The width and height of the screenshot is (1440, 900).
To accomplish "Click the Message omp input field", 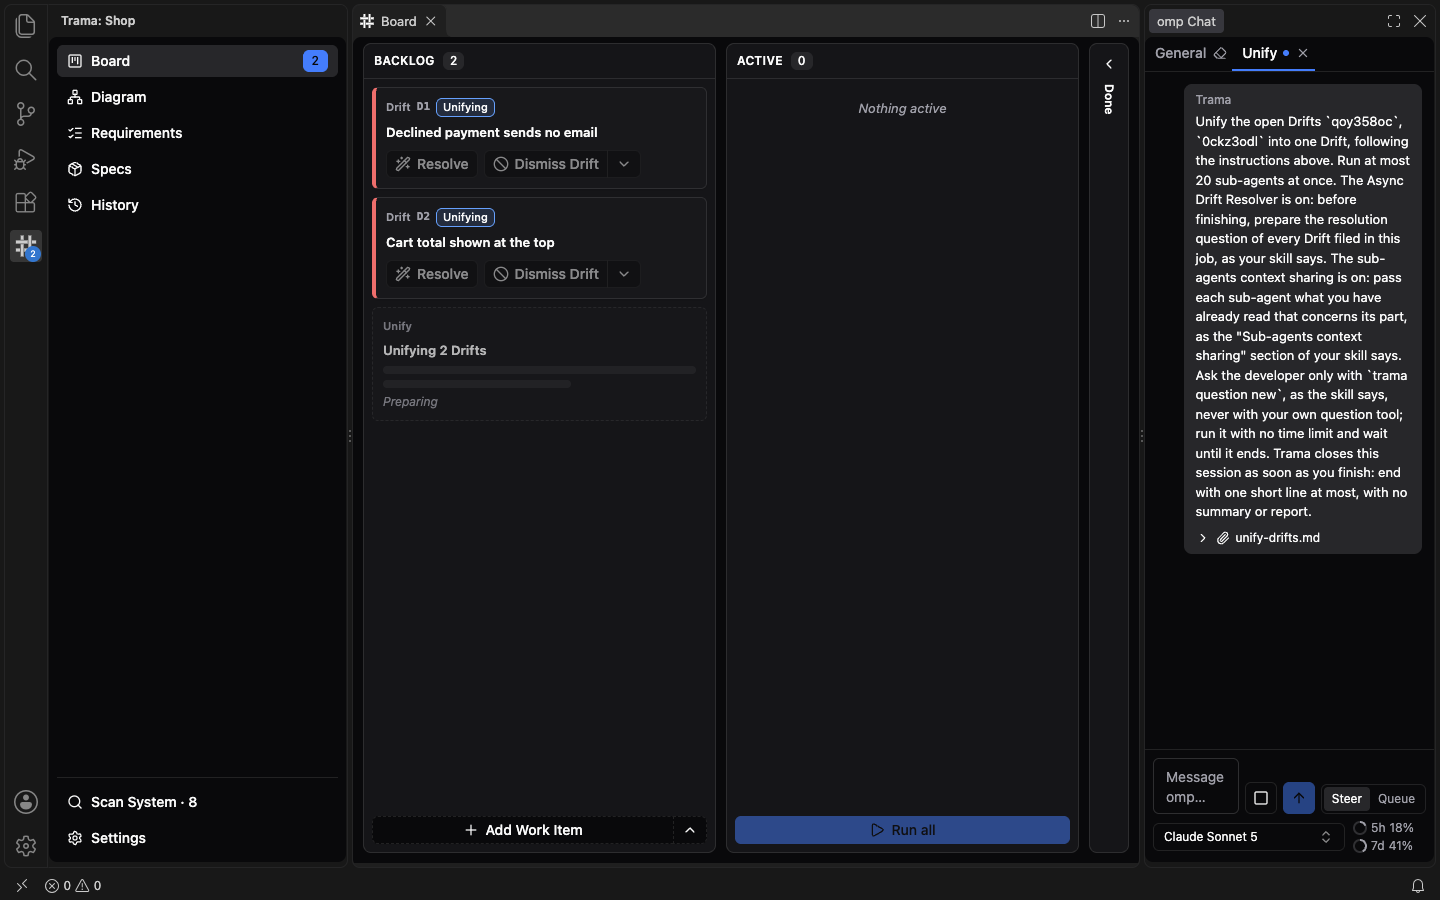I will [1195, 787].
